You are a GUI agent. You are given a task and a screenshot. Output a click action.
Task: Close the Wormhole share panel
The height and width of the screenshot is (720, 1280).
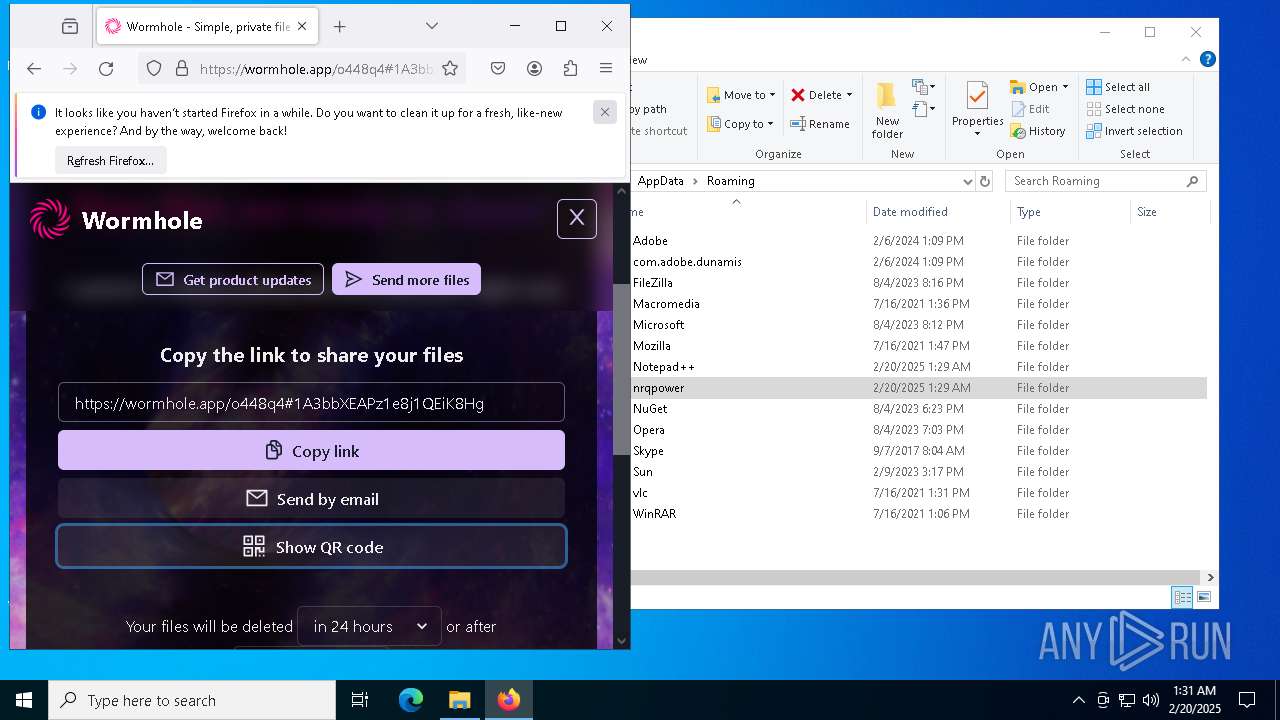[x=577, y=218]
